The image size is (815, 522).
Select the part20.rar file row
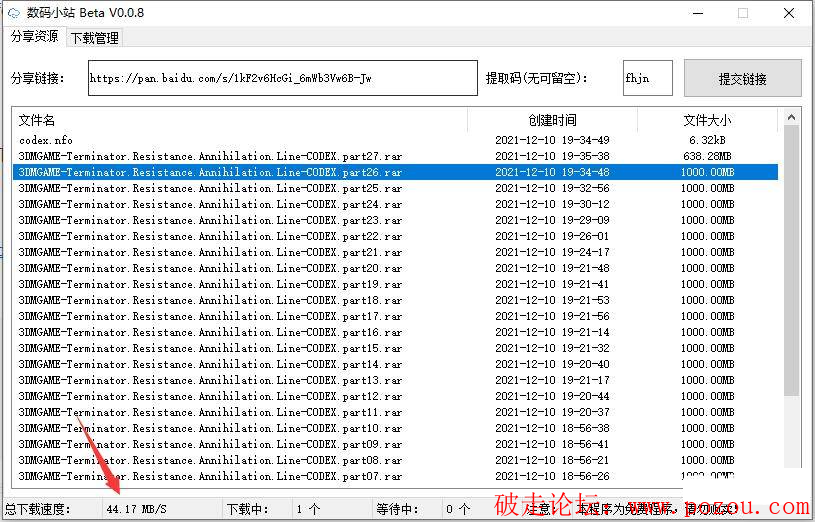pos(396,268)
